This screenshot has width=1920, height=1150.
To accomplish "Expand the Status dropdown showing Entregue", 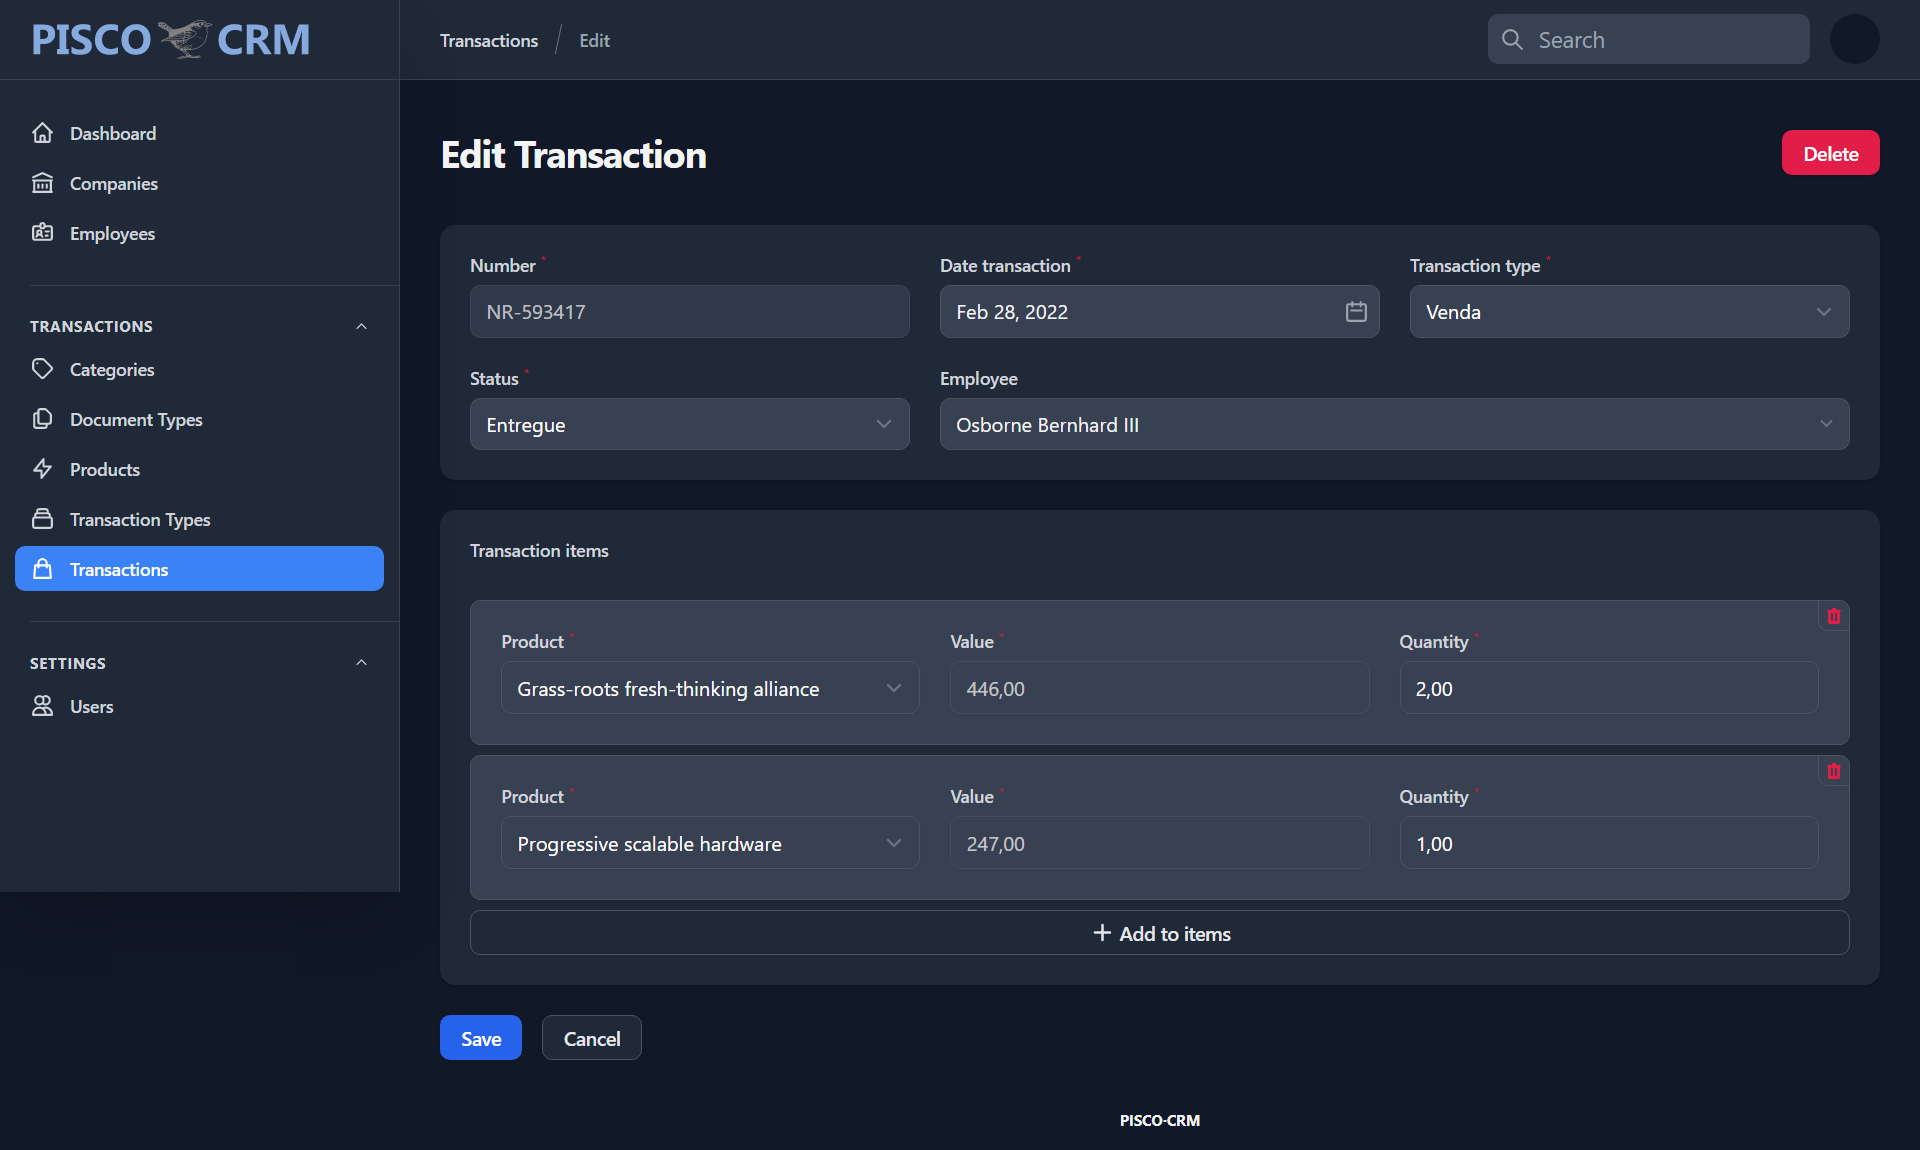I will coord(688,424).
